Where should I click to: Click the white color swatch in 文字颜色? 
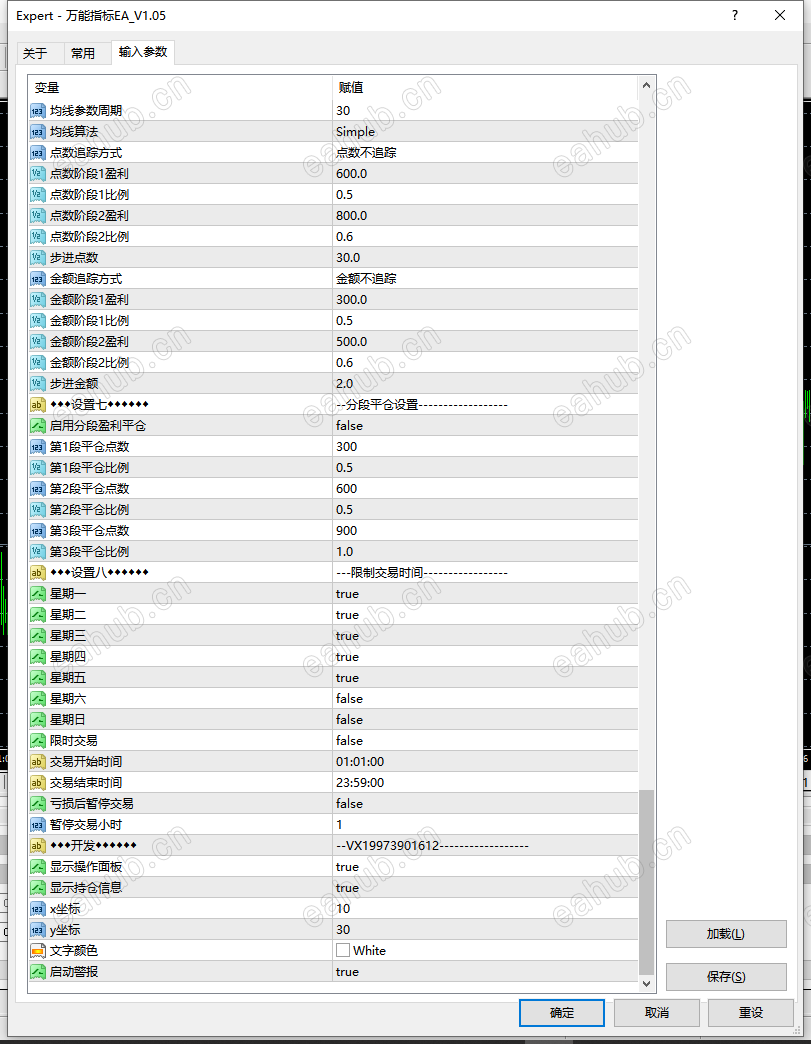click(343, 950)
